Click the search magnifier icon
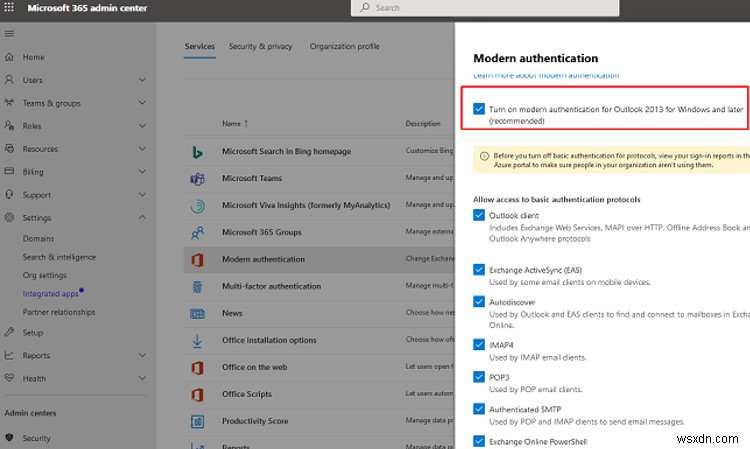Image resolution: width=750 pixels, height=449 pixels. point(365,7)
